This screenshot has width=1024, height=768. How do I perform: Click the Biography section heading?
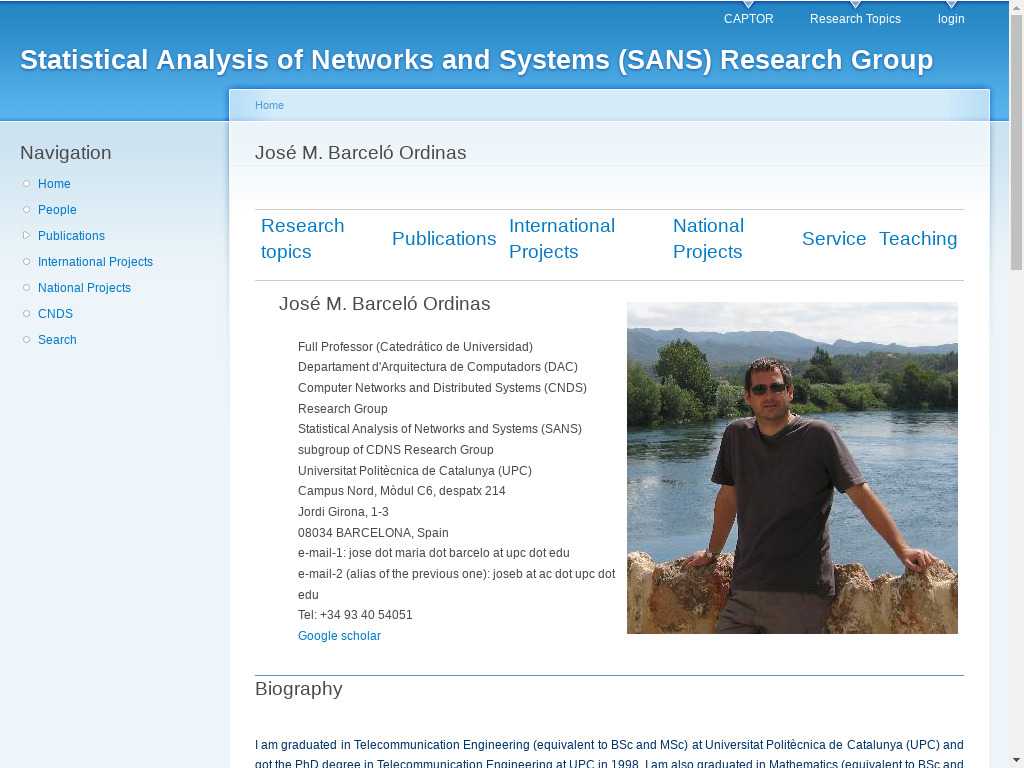click(298, 689)
